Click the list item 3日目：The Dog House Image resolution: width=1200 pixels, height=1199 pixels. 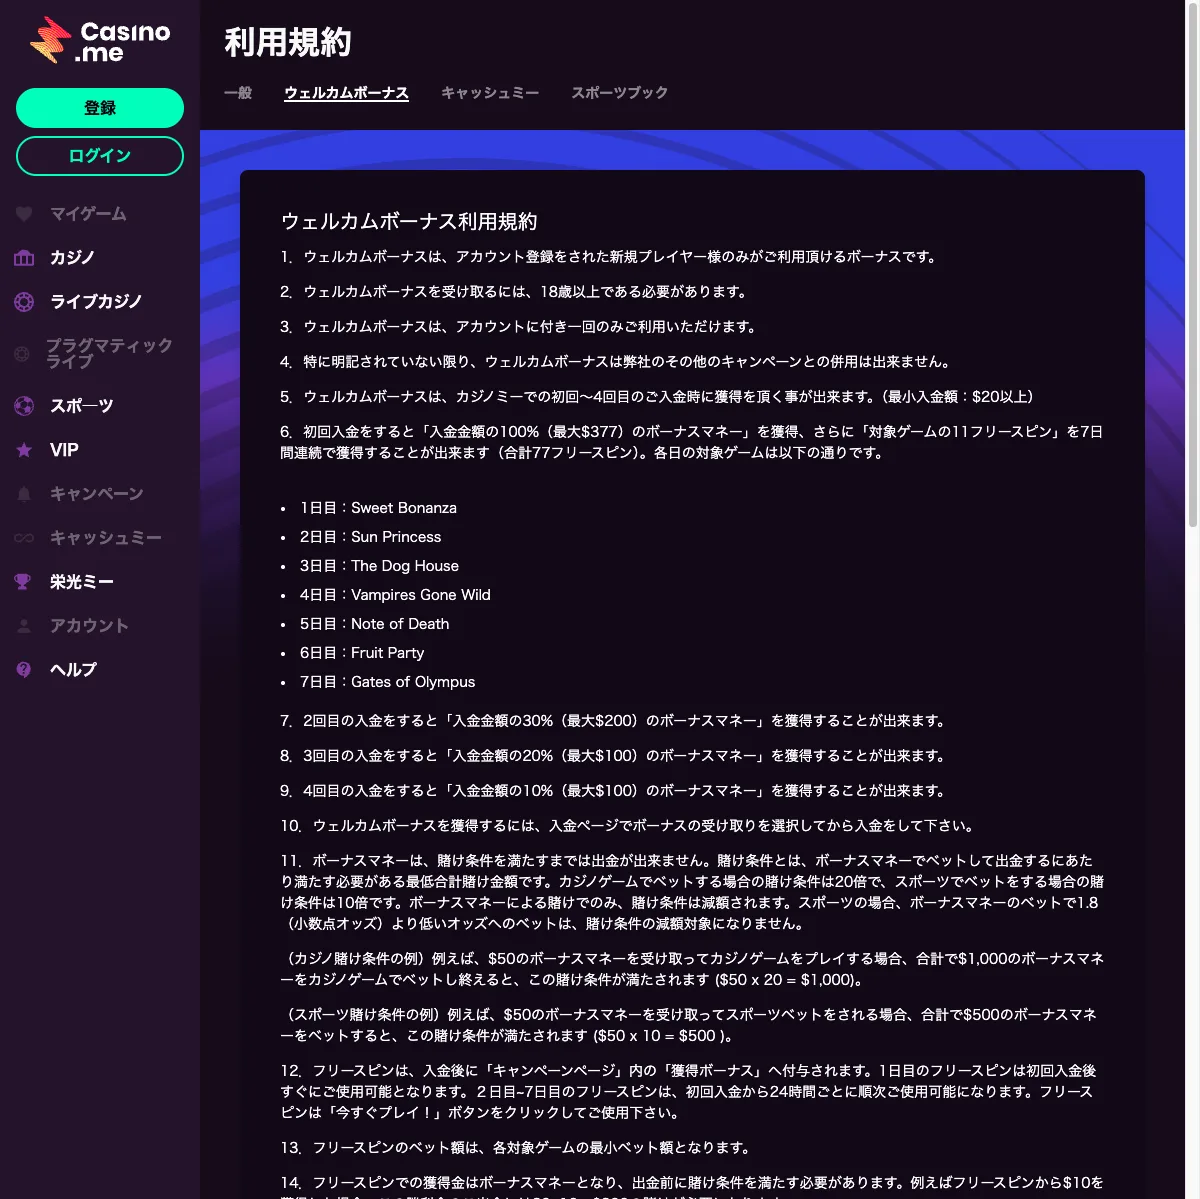(379, 566)
